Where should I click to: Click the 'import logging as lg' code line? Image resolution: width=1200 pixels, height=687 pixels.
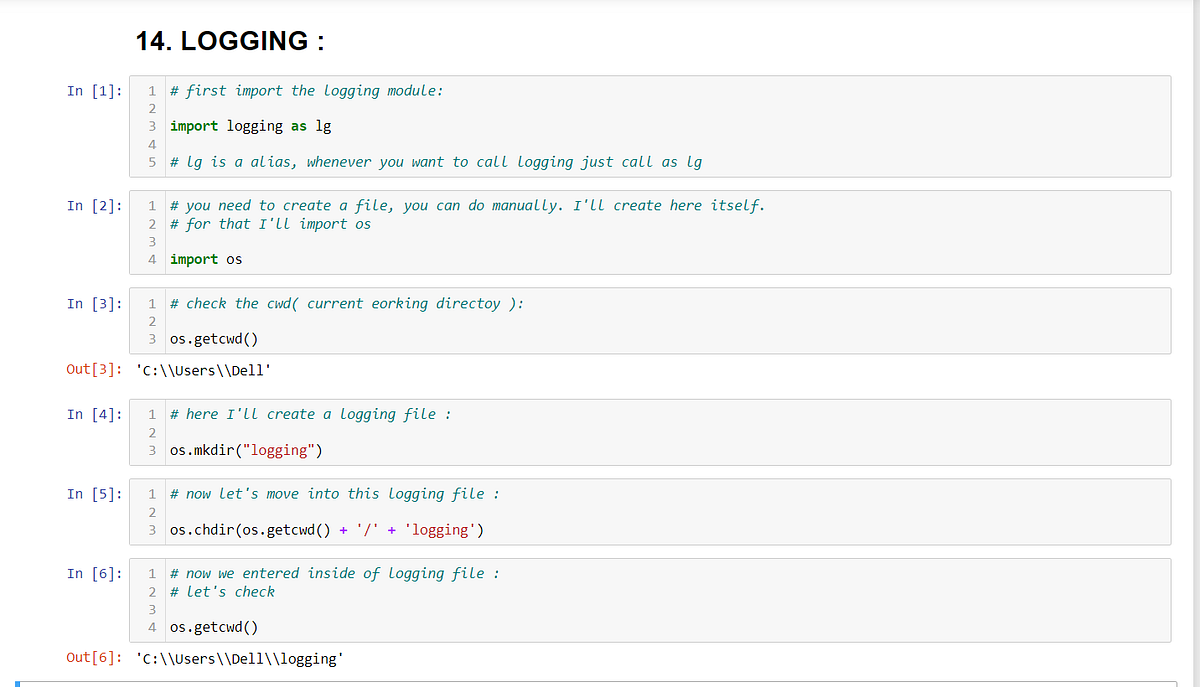click(x=251, y=126)
